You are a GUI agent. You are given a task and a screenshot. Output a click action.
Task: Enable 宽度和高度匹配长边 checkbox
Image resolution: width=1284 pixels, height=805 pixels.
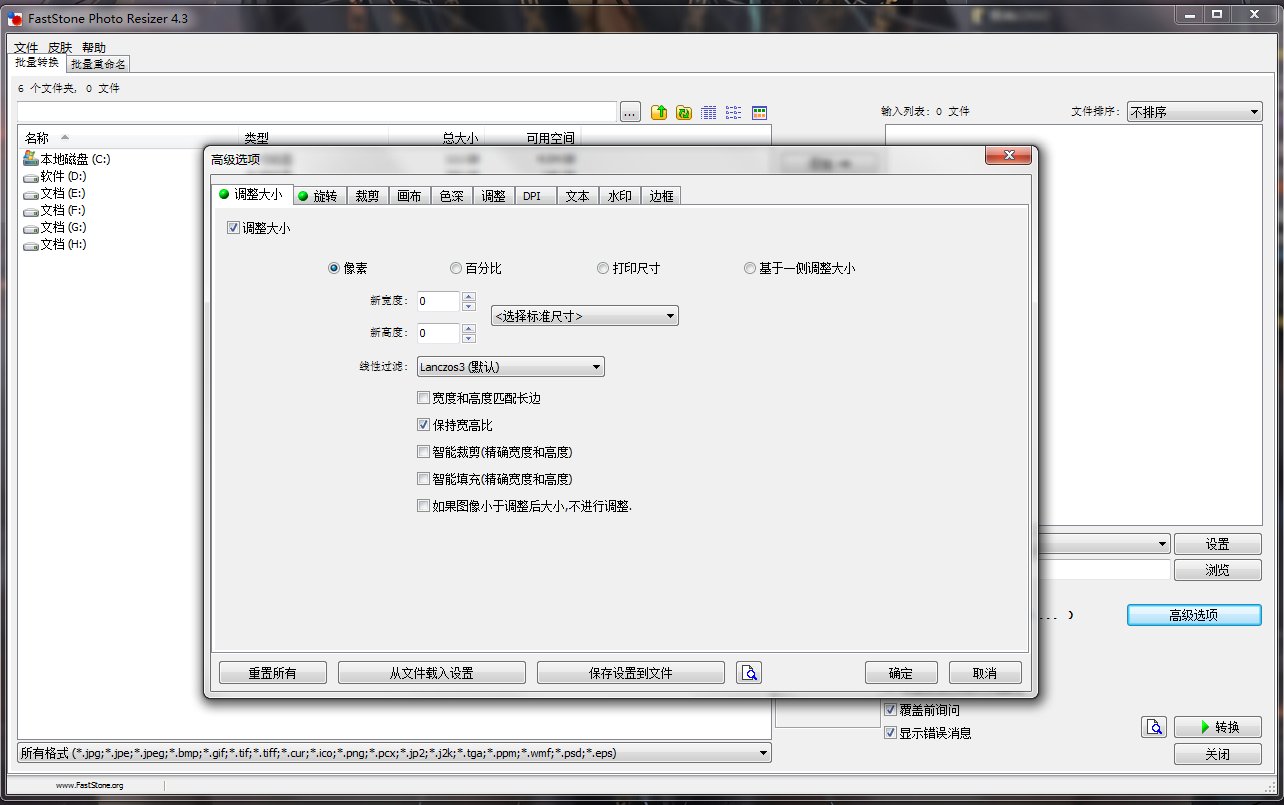423,398
